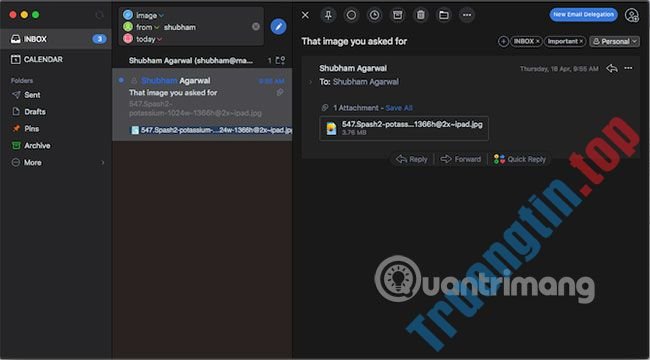Remove the Important label tag
The width and height of the screenshot is (650, 360).
click(581, 41)
